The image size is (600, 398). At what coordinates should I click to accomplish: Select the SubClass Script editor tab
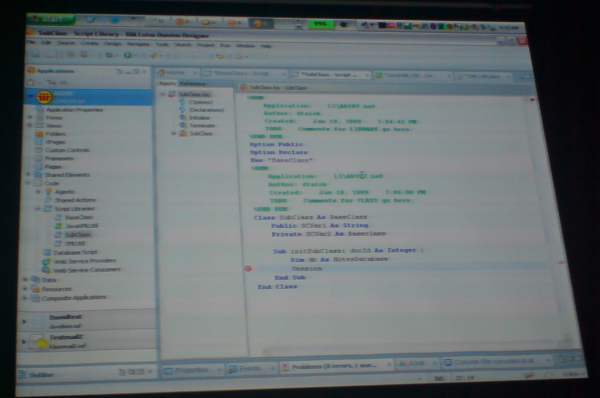pos(329,75)
